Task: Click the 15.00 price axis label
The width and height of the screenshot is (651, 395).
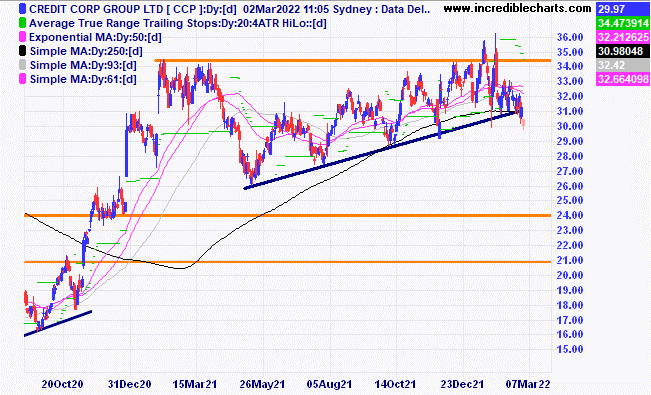Action: (x=570, y=349)
